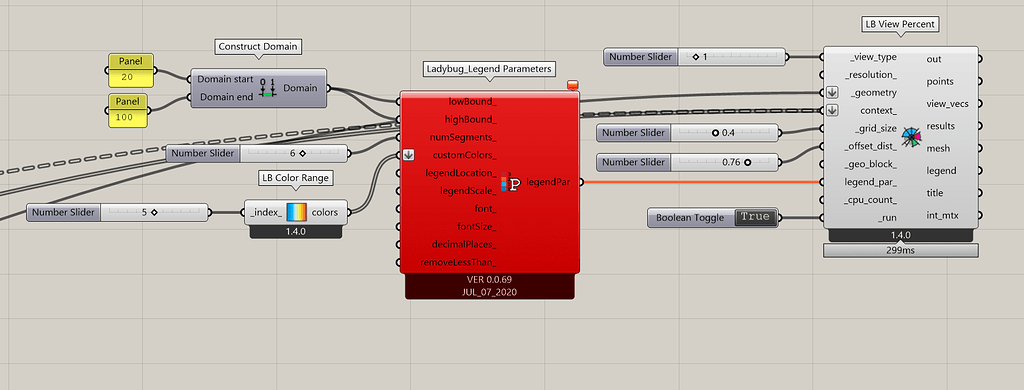1024x390 pixels.
Task: Click the VER 0.0.69 version footer
Action: coord(490,280)
